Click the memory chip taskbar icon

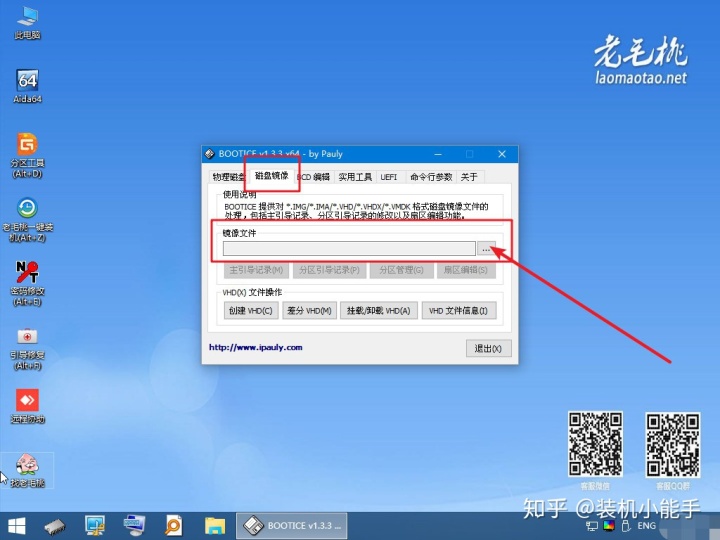click(x=55, y=527)
